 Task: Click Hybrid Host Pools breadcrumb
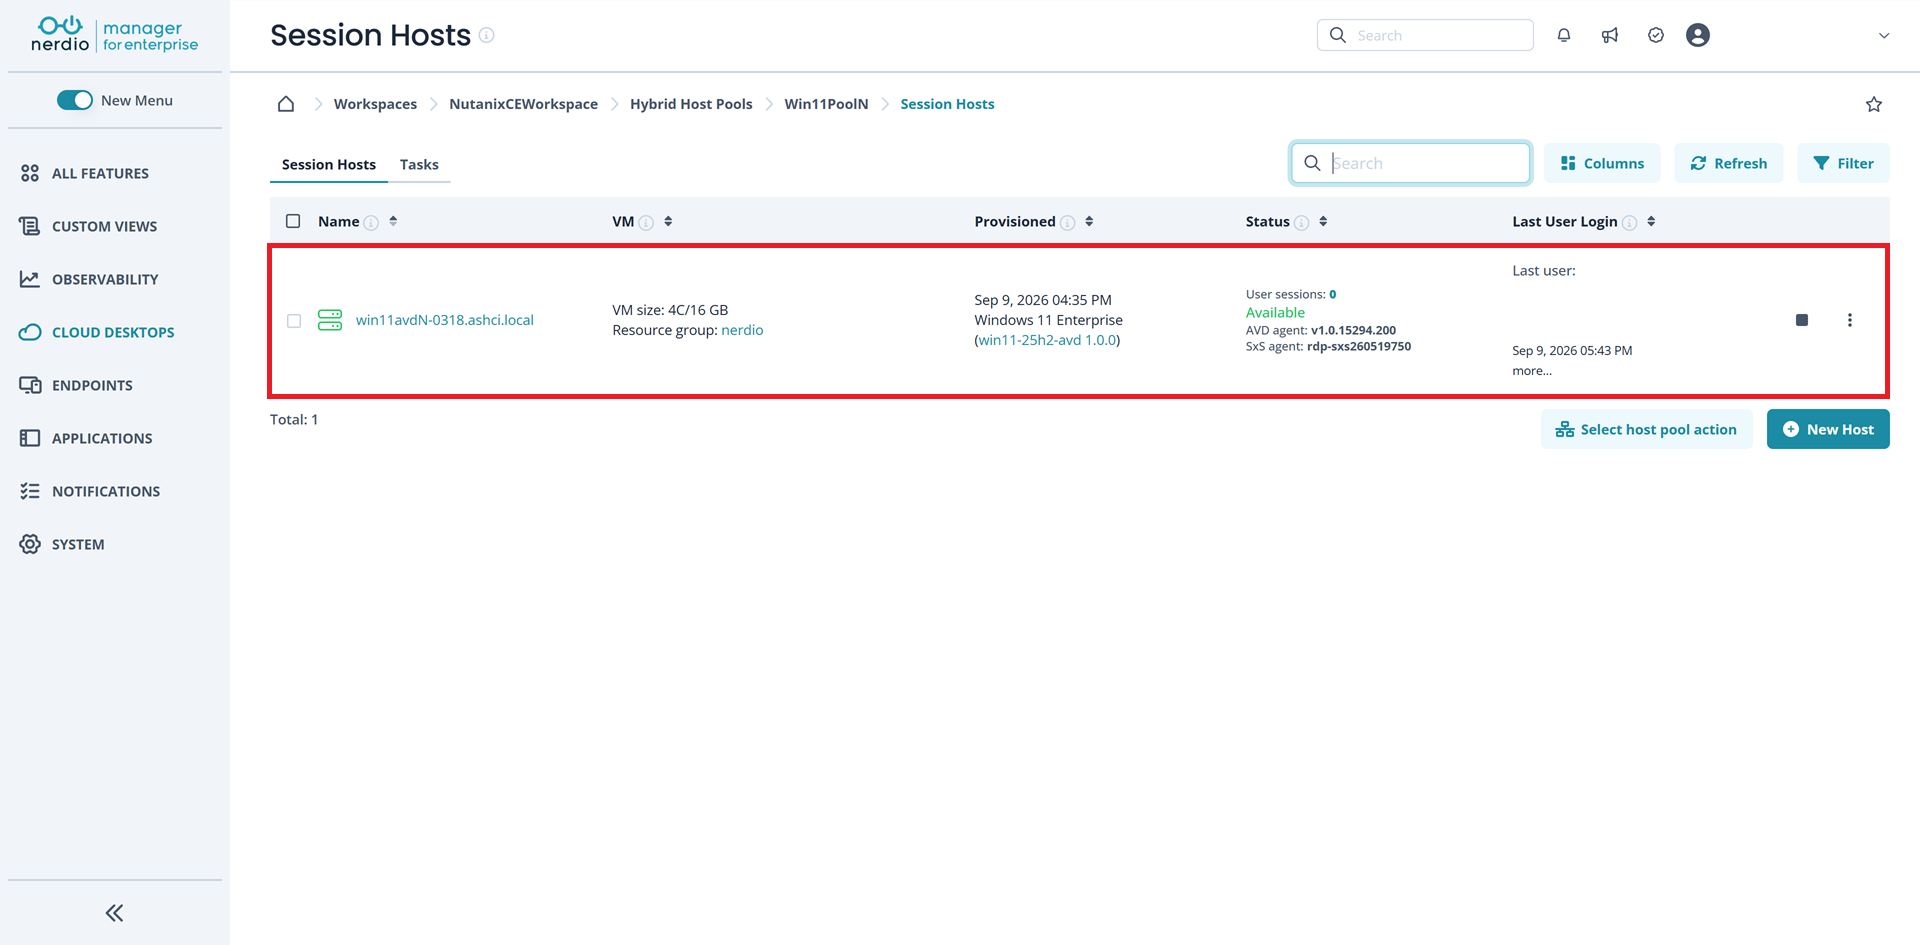[691, 104]
